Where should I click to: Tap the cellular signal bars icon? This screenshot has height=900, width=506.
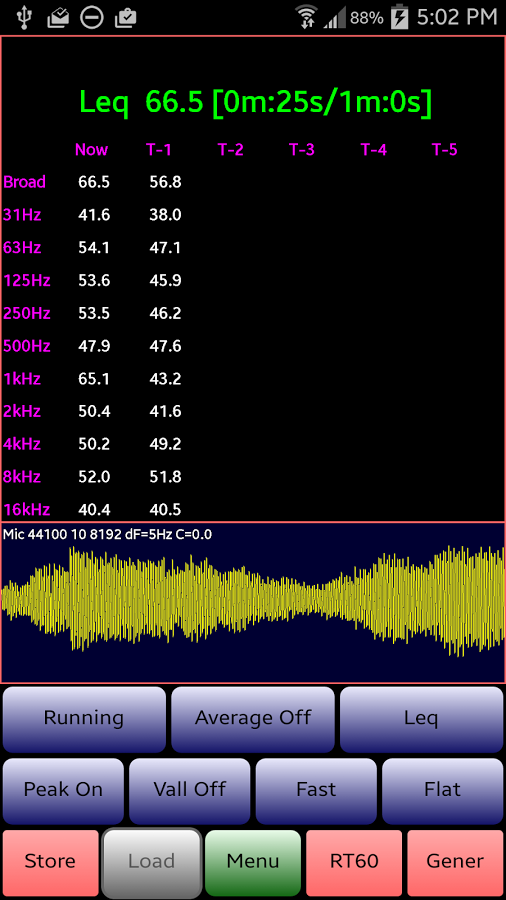(334, 20)
